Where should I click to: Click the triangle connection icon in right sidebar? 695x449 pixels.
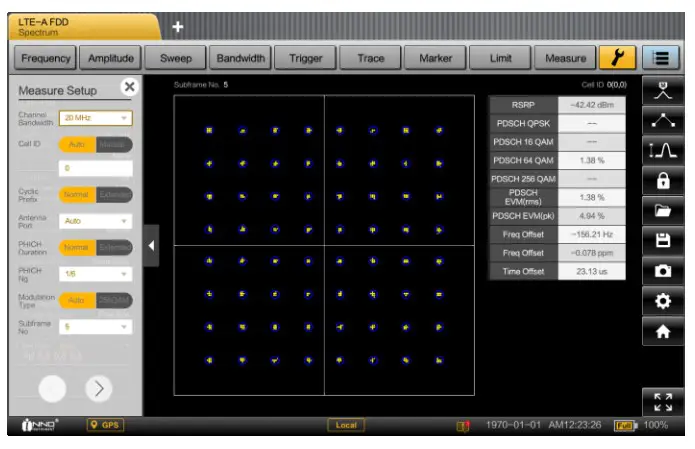(x=663, y=120)
